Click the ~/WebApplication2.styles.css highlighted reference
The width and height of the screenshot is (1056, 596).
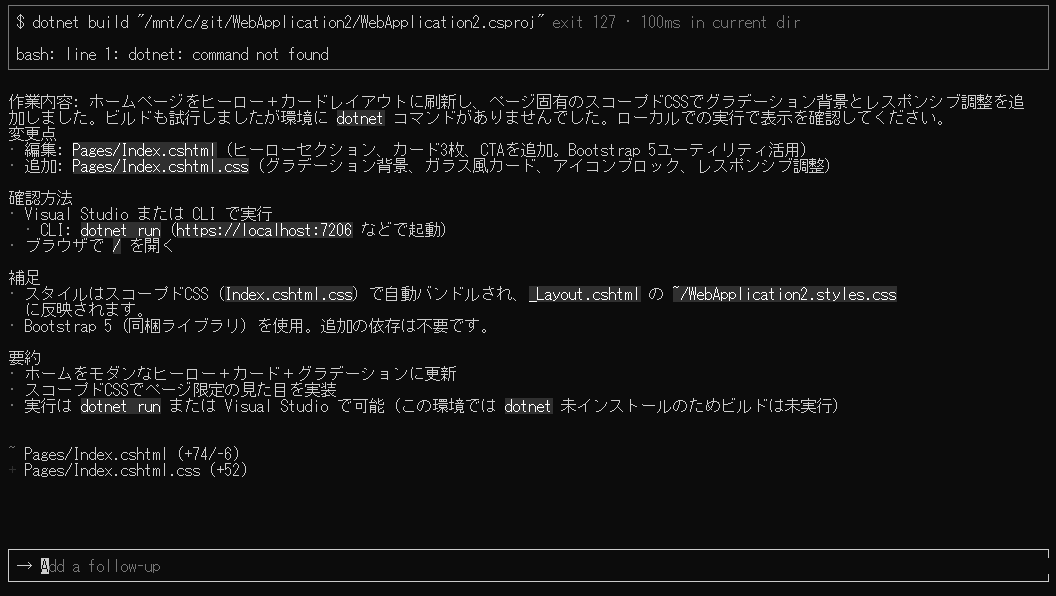[785, 294]
